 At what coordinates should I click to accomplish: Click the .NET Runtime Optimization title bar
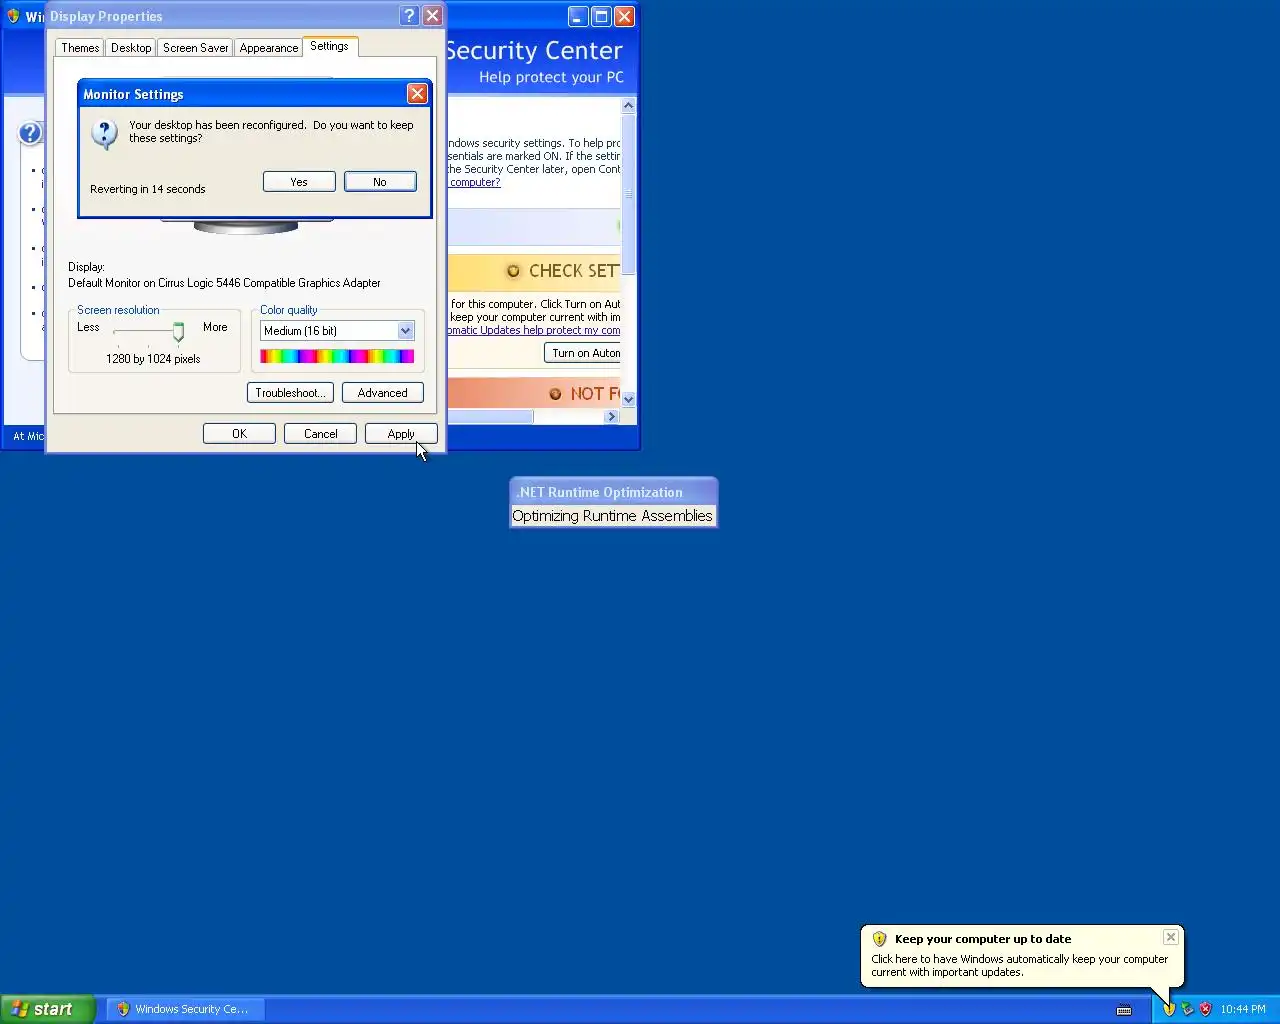(613, 492)
